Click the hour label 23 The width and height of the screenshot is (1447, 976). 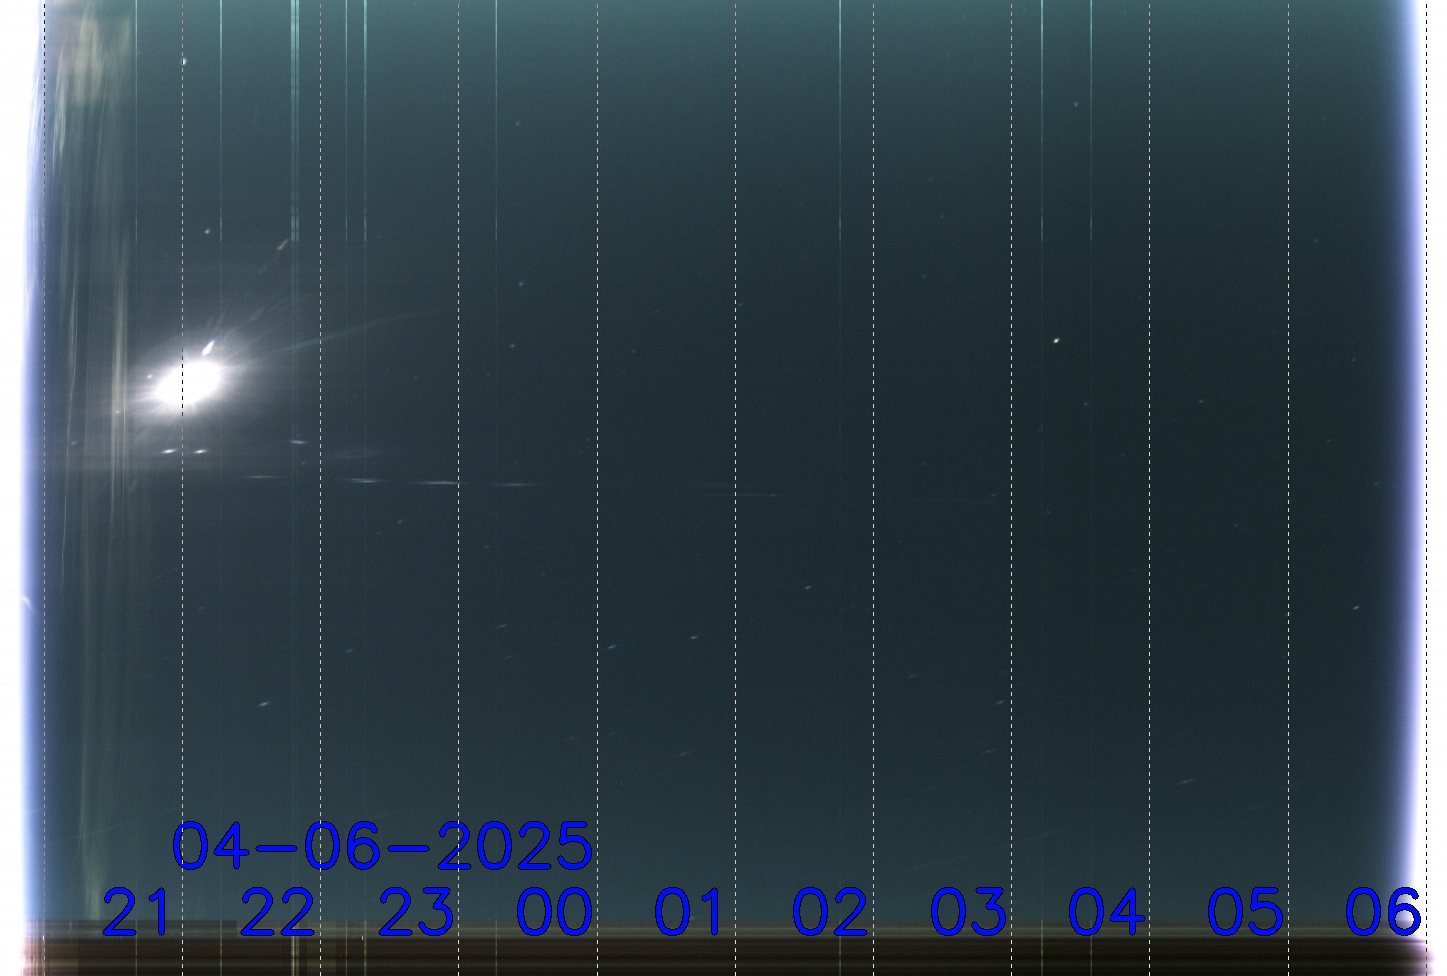416,912
